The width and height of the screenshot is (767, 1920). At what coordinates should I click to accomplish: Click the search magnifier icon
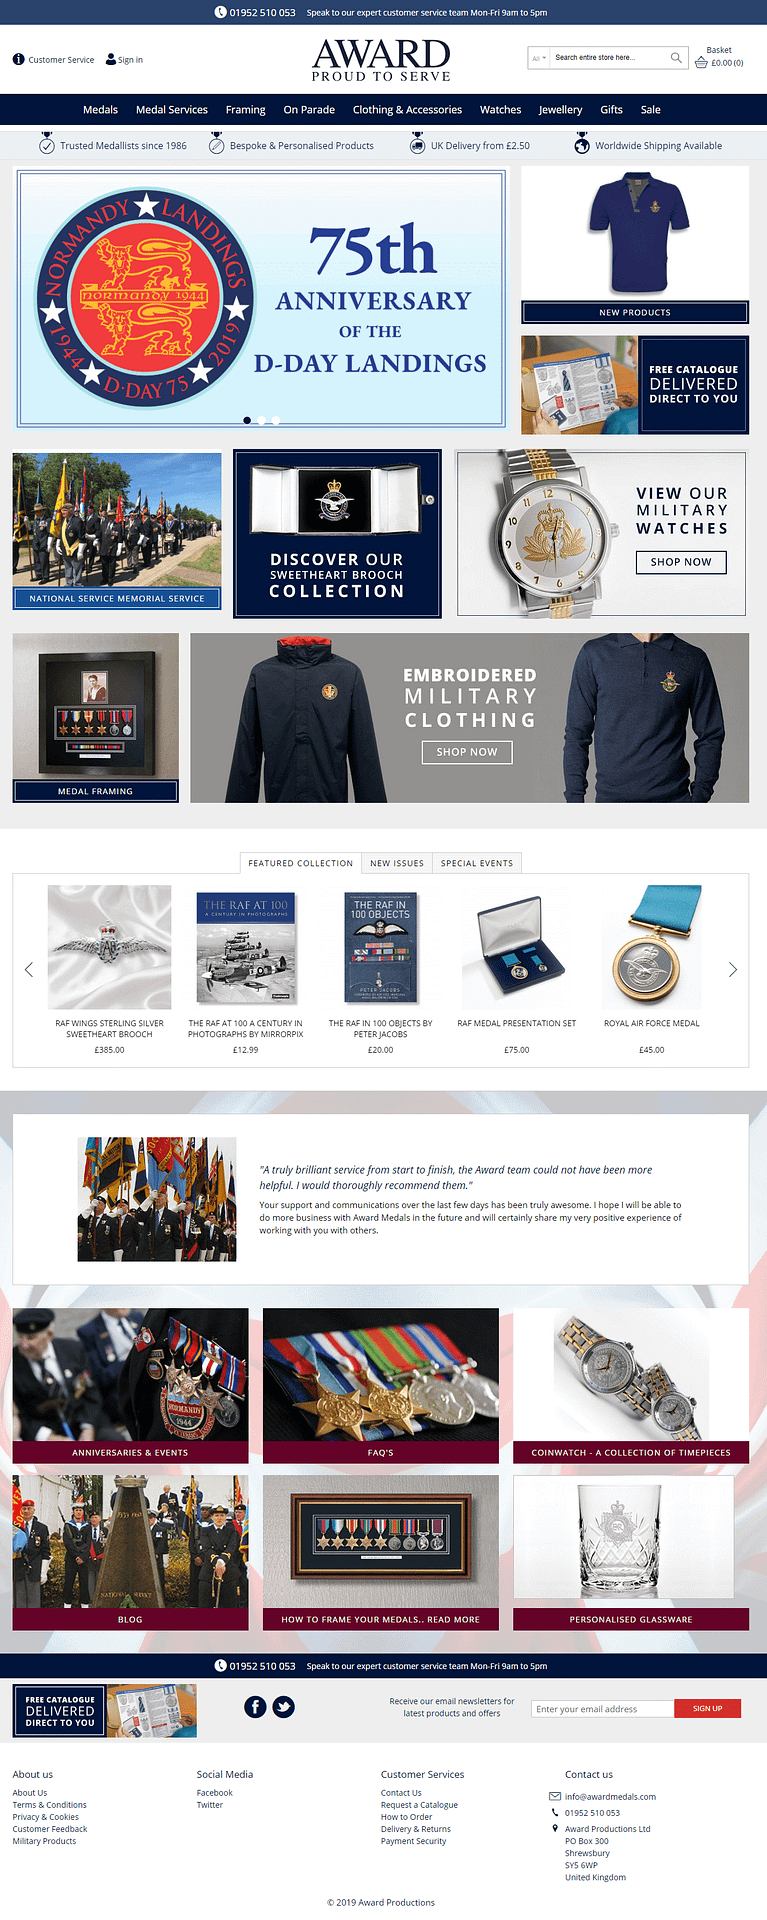pyautogui.click(x=676, y=58)
